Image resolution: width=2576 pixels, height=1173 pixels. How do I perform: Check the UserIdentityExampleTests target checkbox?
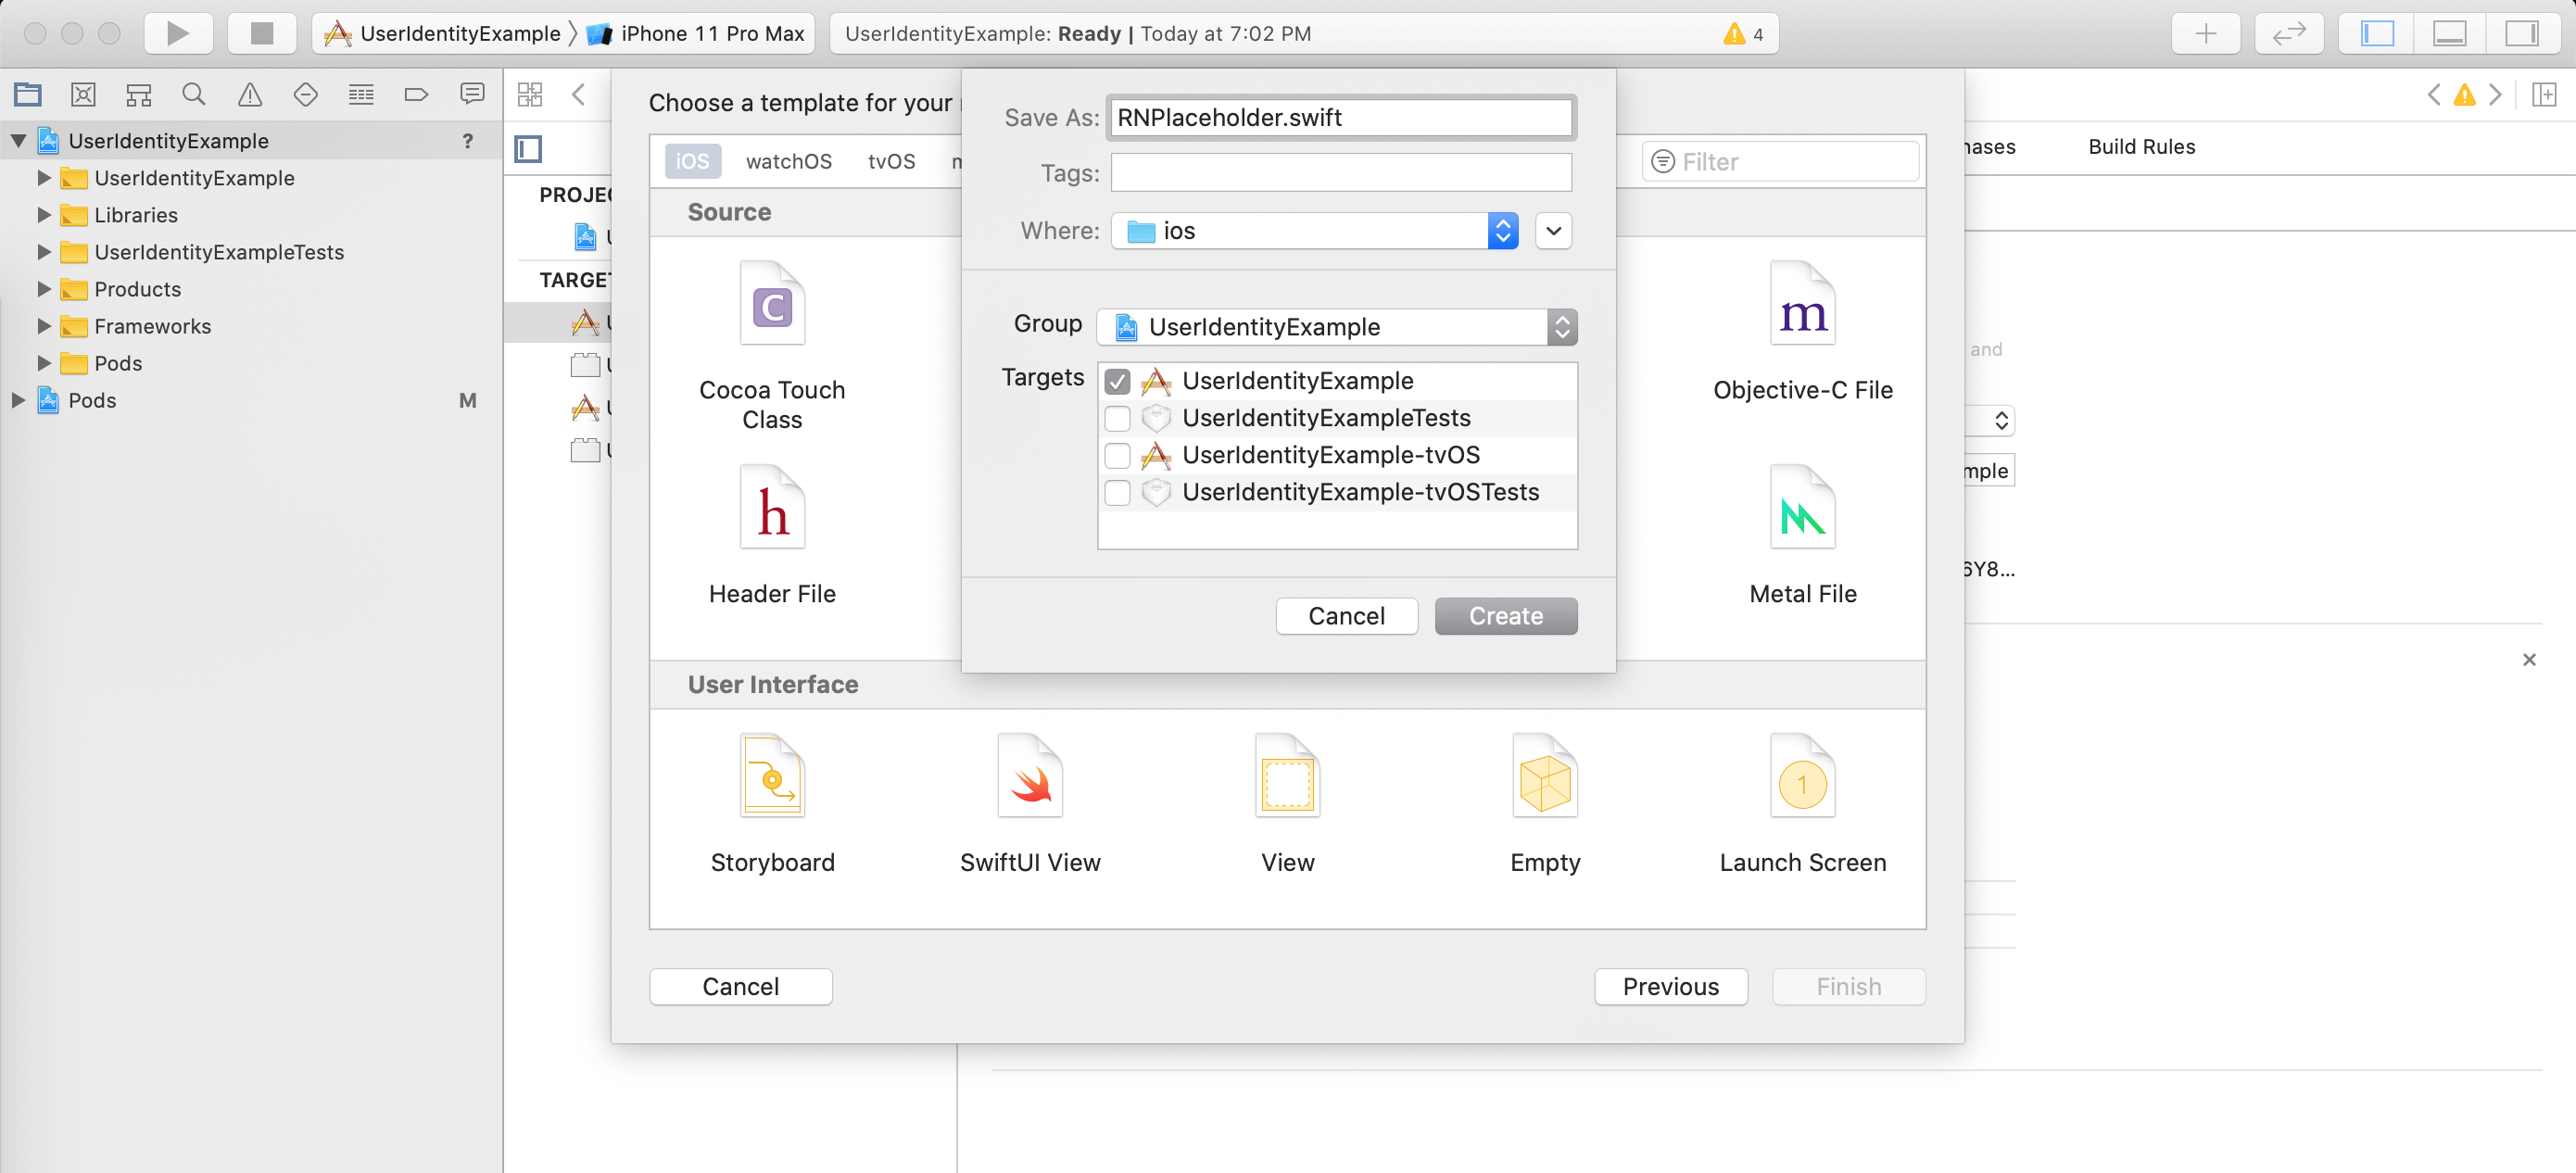1117,418
